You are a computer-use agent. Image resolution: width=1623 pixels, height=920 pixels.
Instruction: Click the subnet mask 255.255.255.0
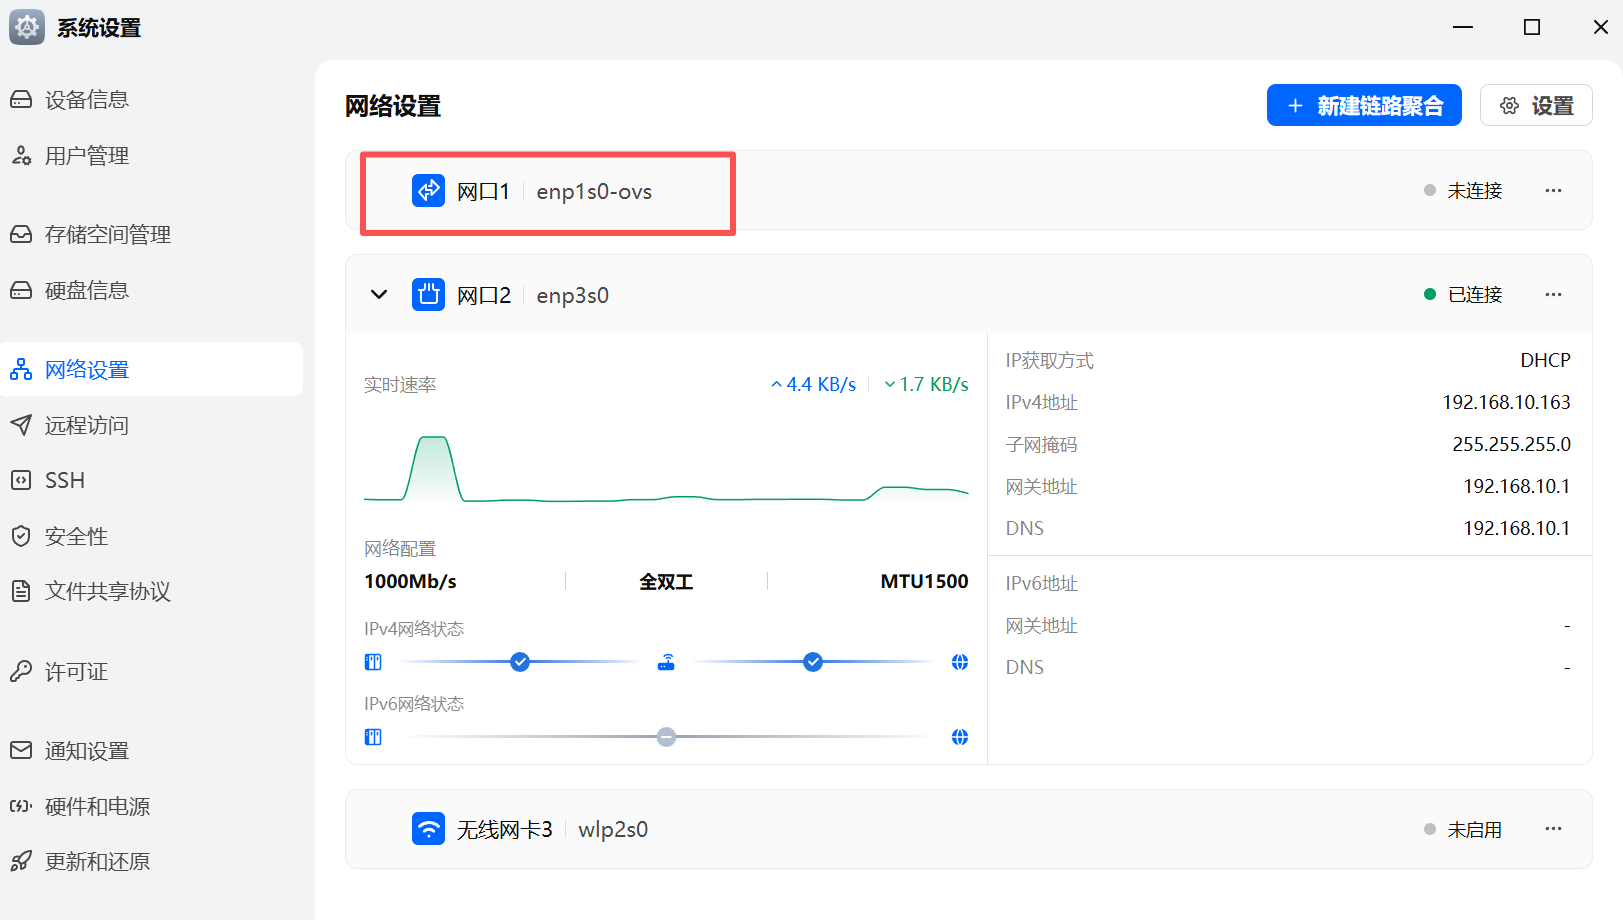click(x=1511, y=444)
